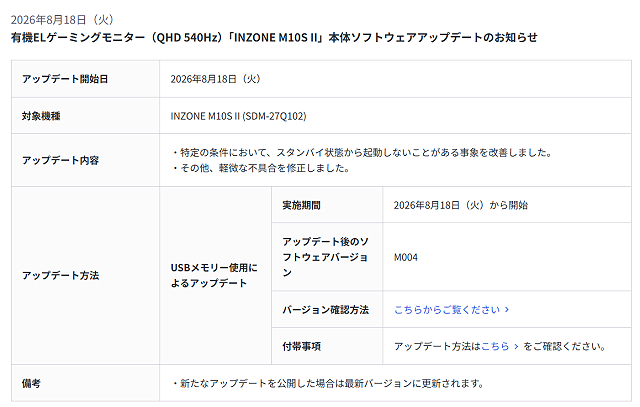Click the 備考 header cell
This screenshot has height=407, width=640.
point(85,383)
